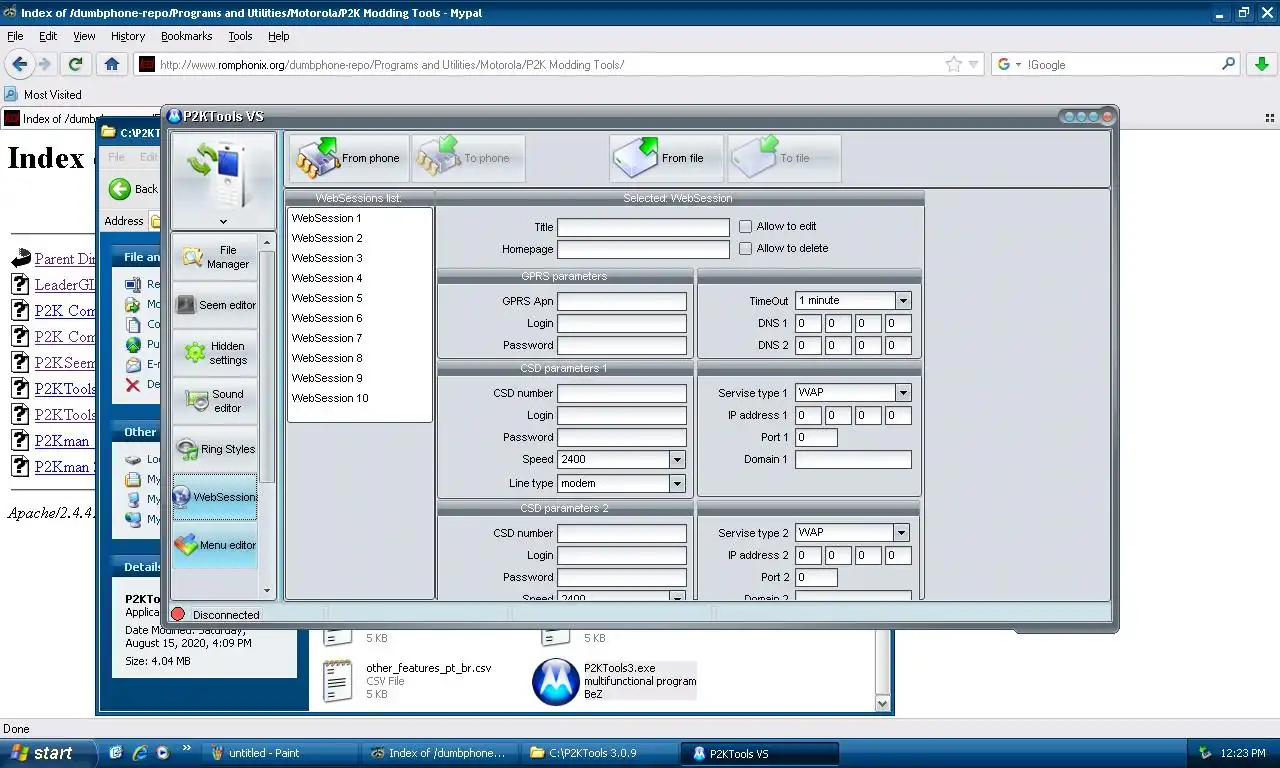Select WebSession 5 in the list
Image resolution: width=1280 pixels, height=768 pixels.
point(359,298)
